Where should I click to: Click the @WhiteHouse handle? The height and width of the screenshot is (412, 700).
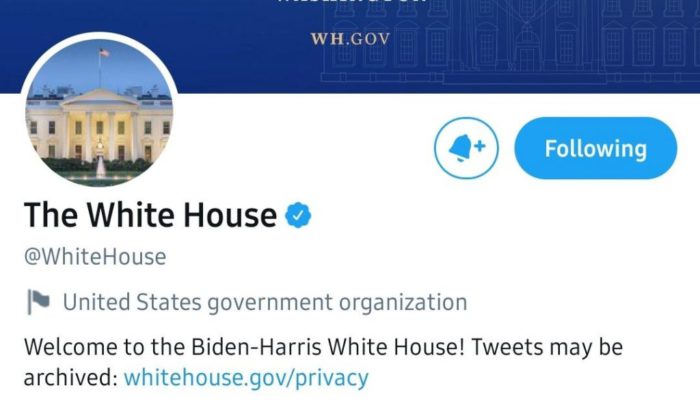95,257
